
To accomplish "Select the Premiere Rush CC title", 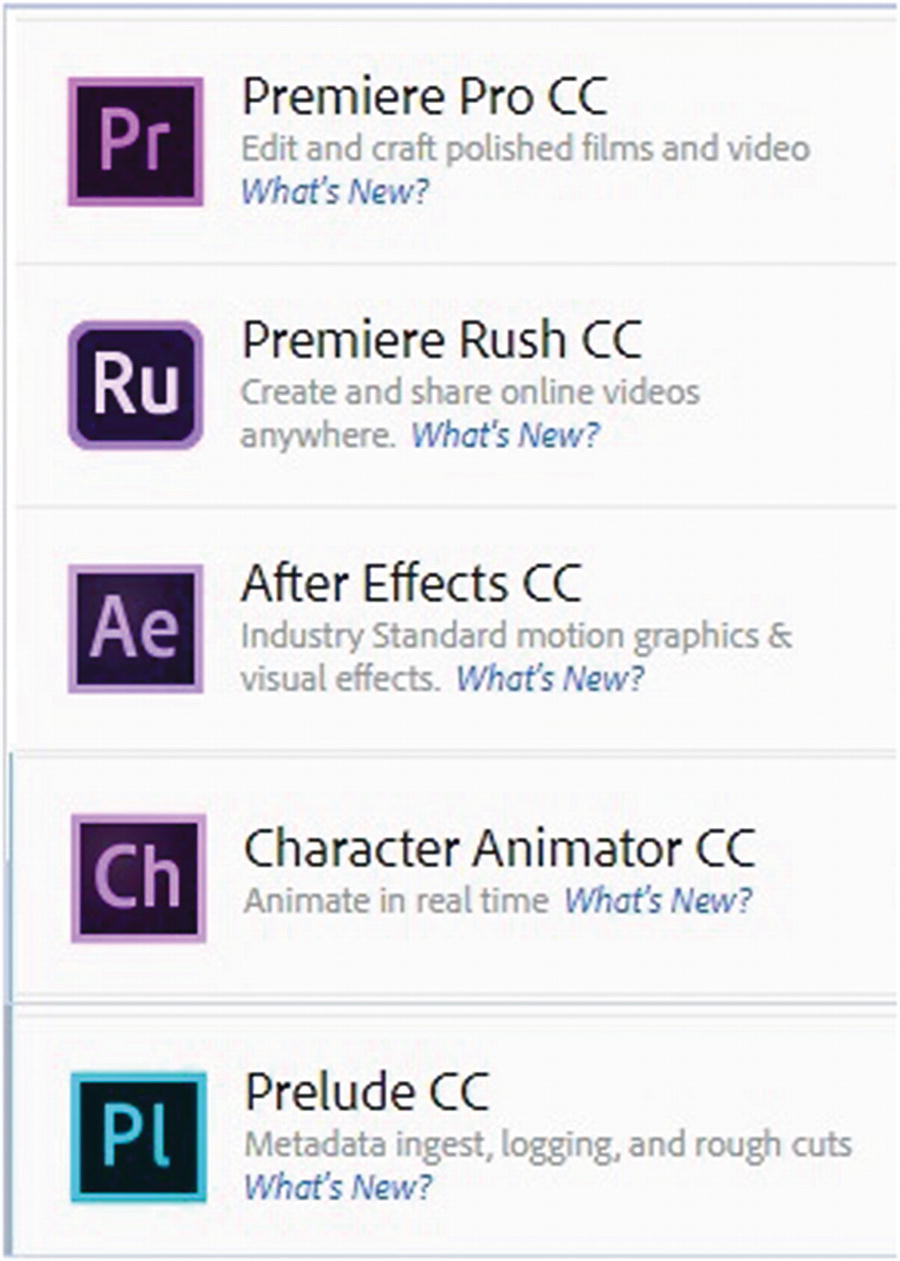I will tap(441, 341).
